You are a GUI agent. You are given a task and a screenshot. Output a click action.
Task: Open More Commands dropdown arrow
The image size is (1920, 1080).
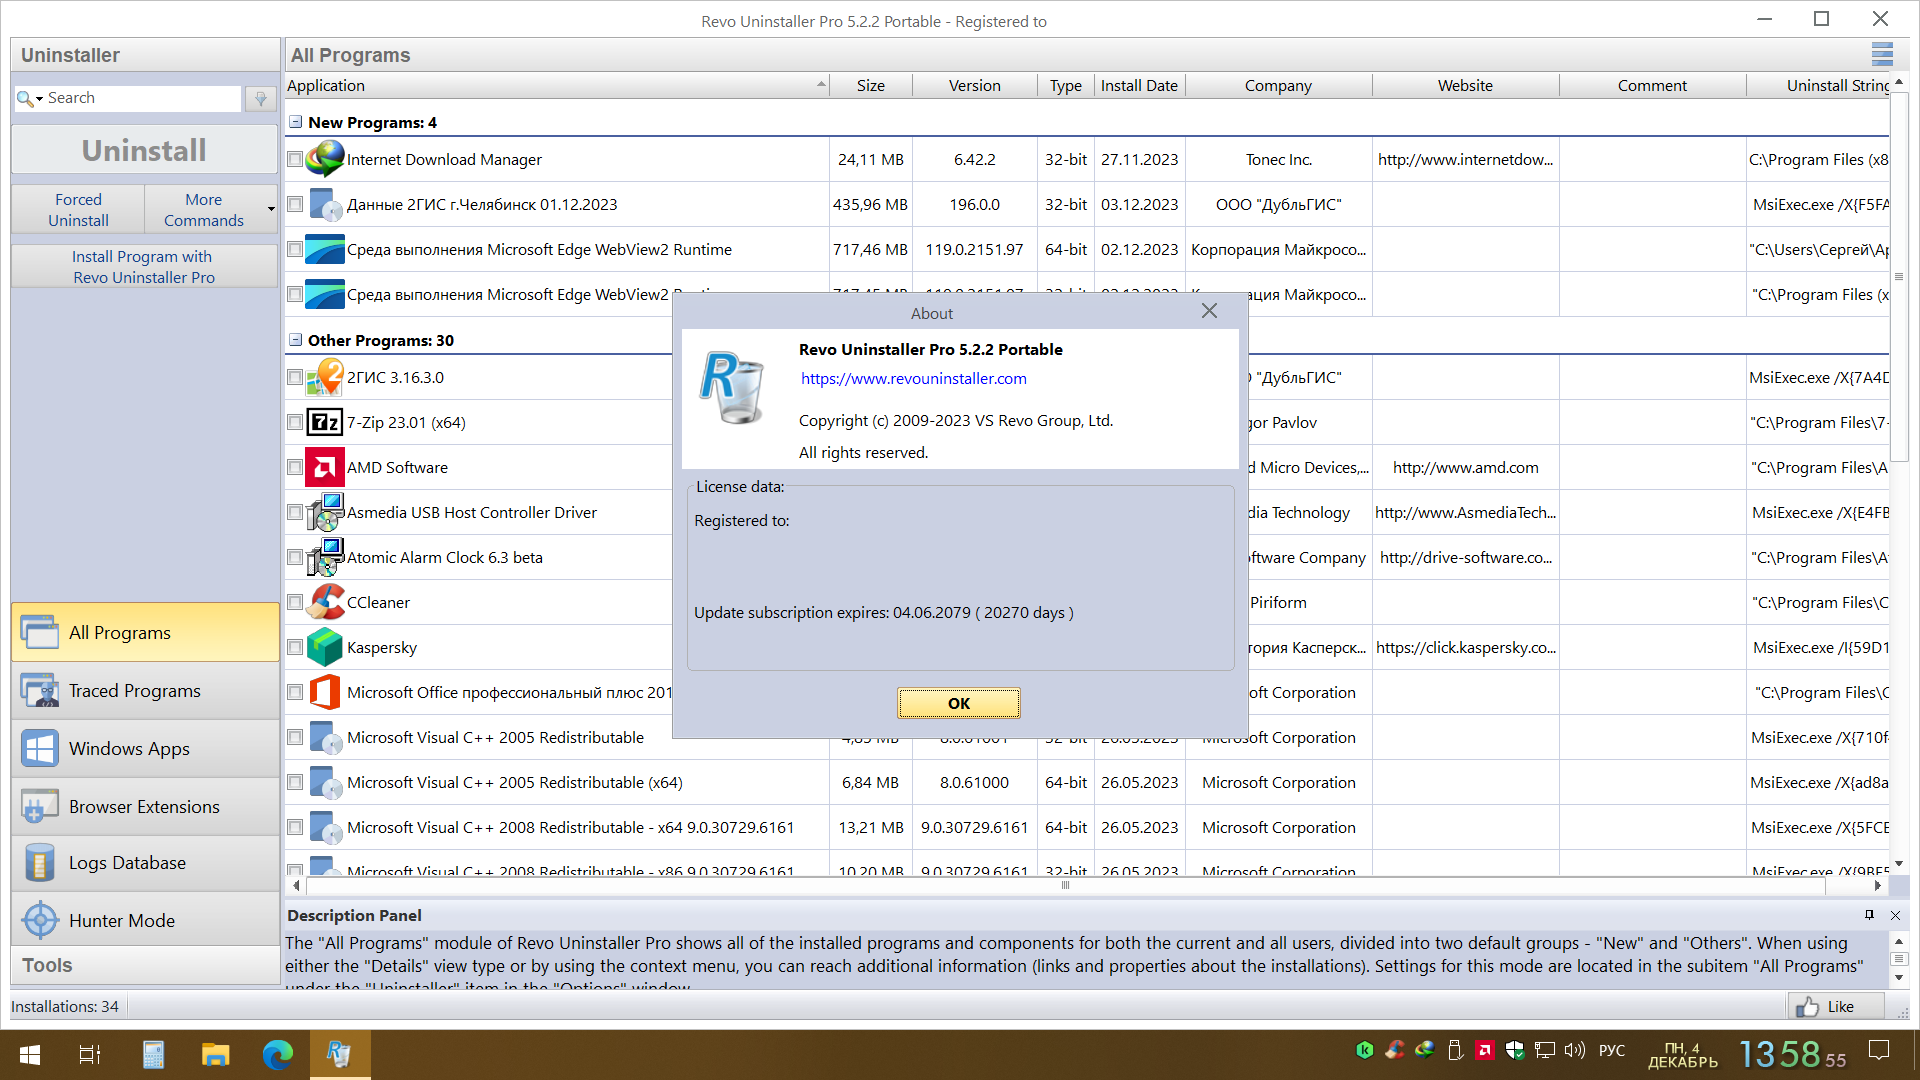click(271, 209)
